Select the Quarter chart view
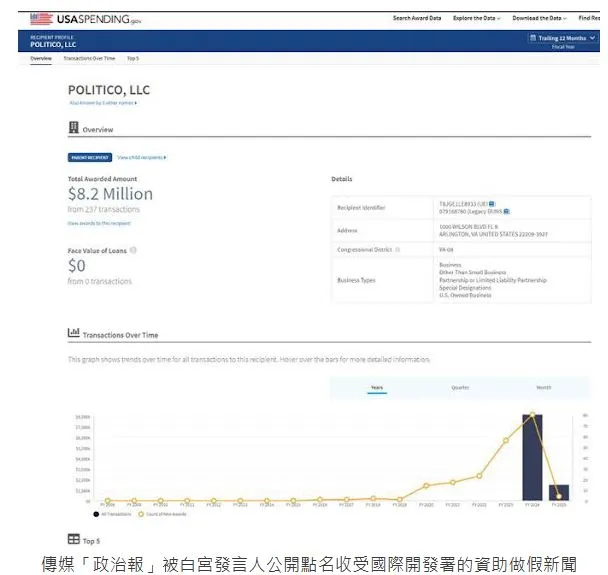Viewport: 608px width, 575px height. (x=460, y=388)
